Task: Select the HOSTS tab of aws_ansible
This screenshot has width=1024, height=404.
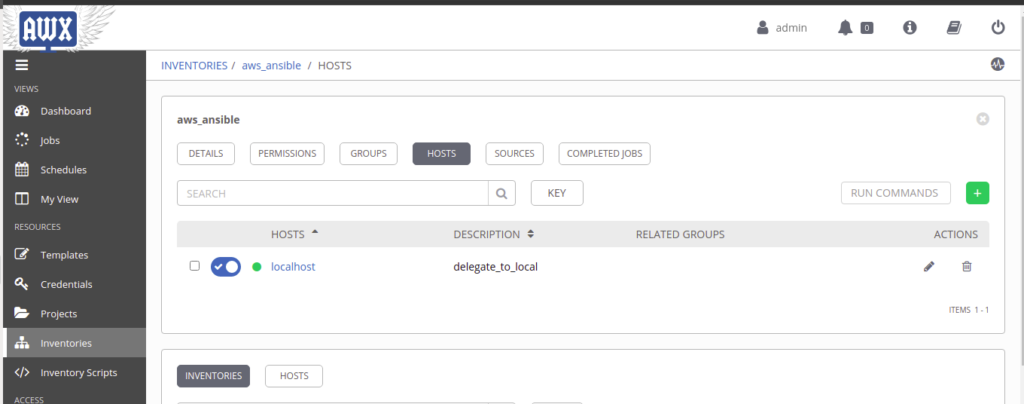Action: (441, 153)
